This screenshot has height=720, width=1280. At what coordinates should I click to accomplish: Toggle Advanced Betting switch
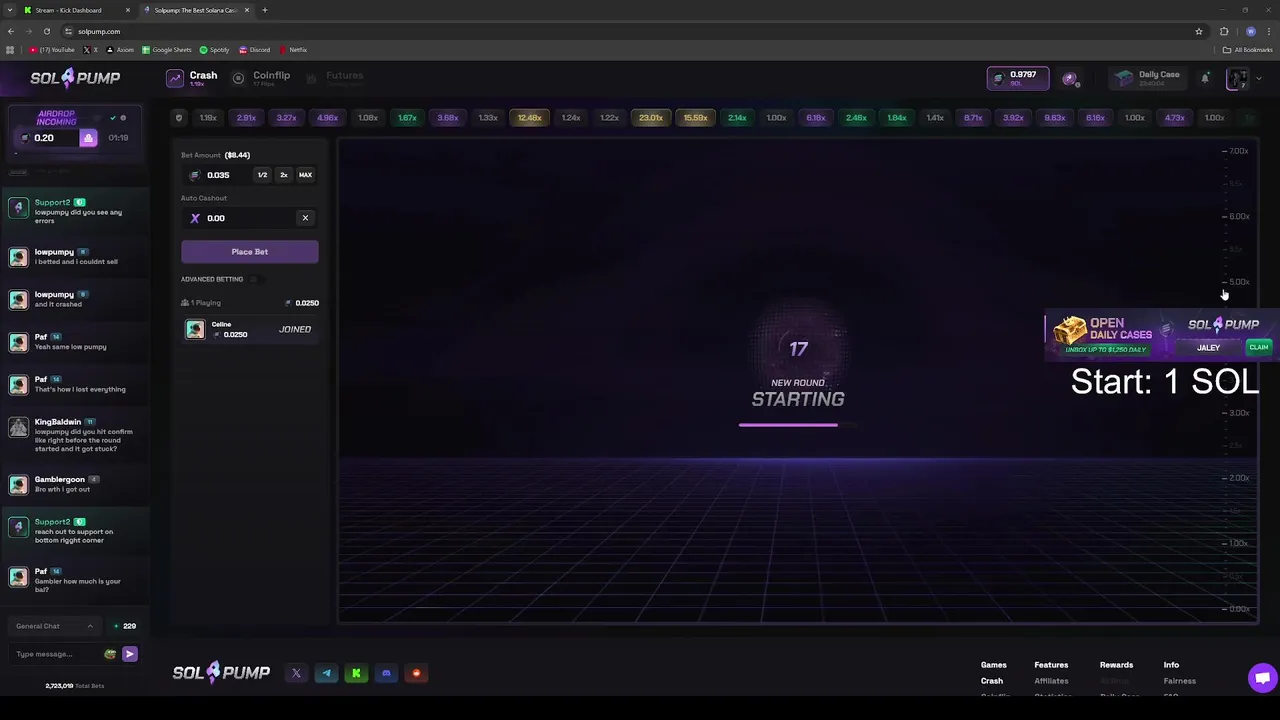click(x=254, y=279)
